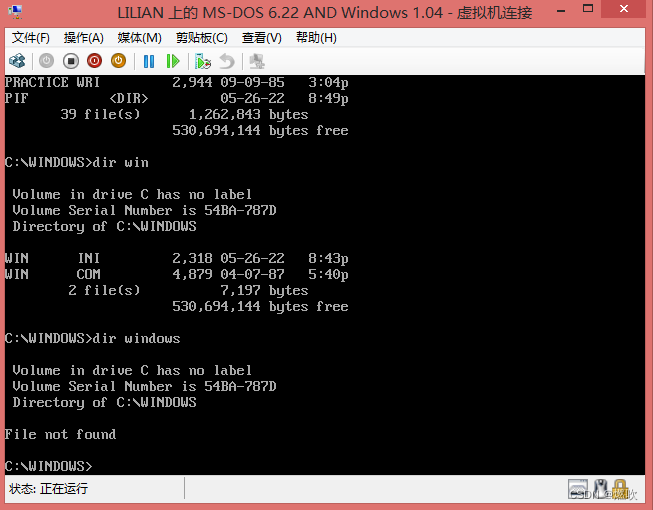This screenshot has height=510, width=653.
Task: Reset the VM using the green play-bar icon
Action: click(x=173, y=61)
